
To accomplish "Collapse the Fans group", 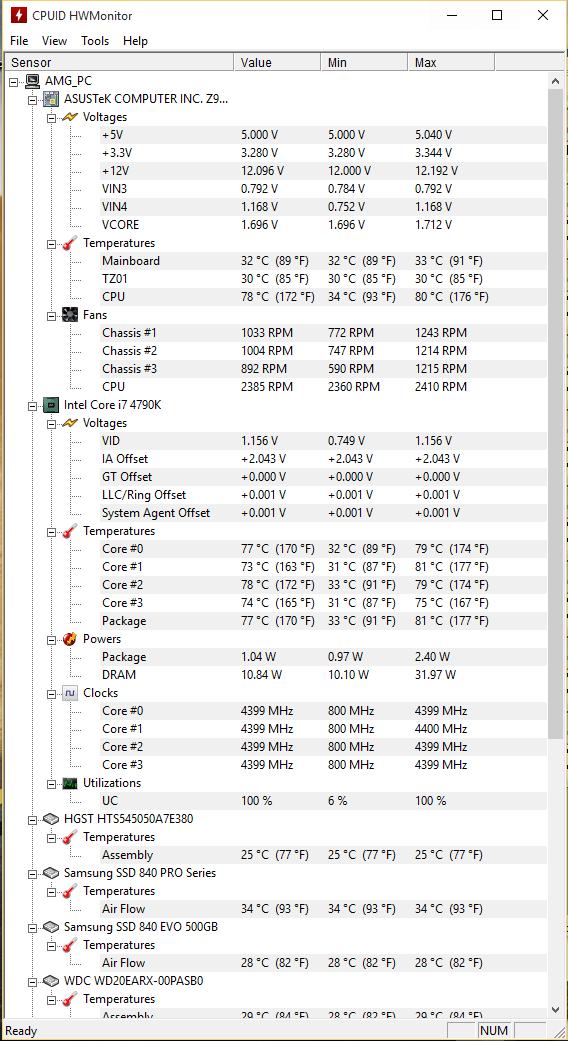I will coord(51,315).
